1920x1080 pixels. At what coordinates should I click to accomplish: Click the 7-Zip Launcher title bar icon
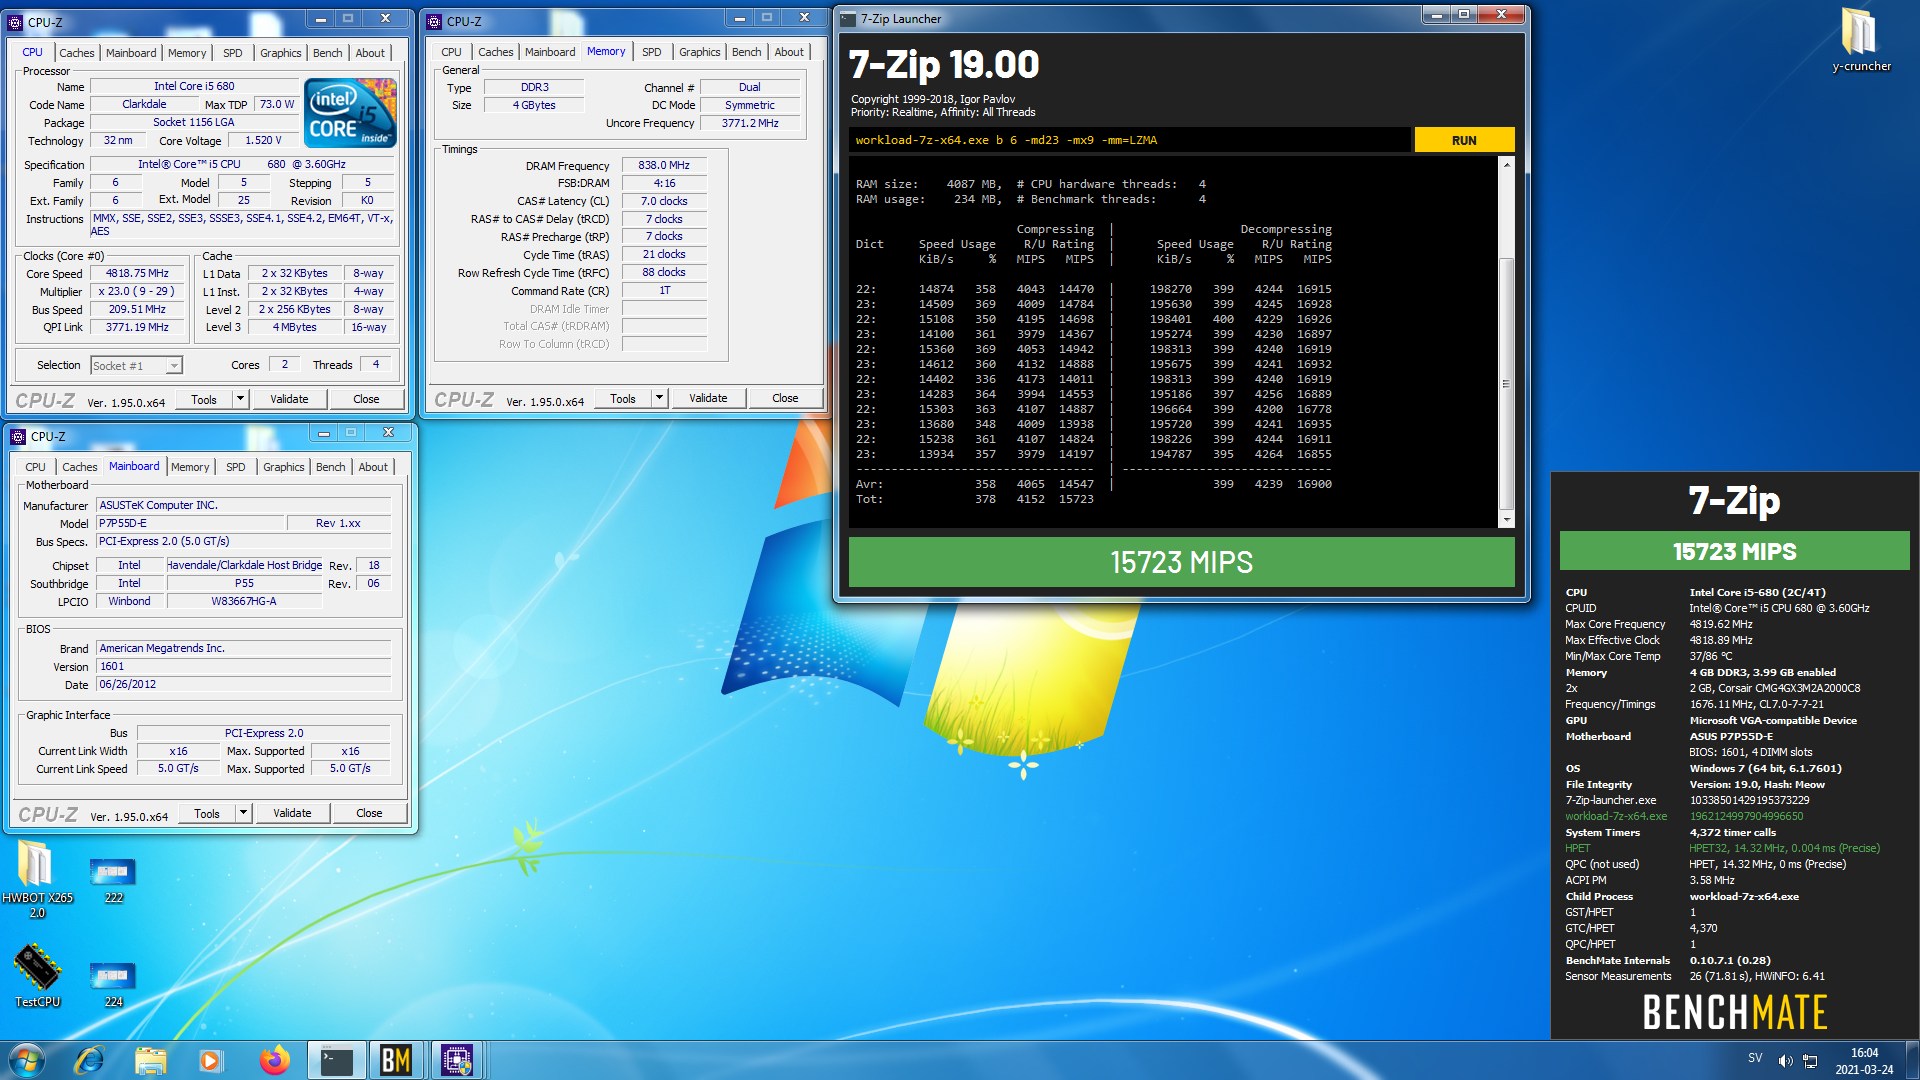pyautogui.click(x=848, y=19)
